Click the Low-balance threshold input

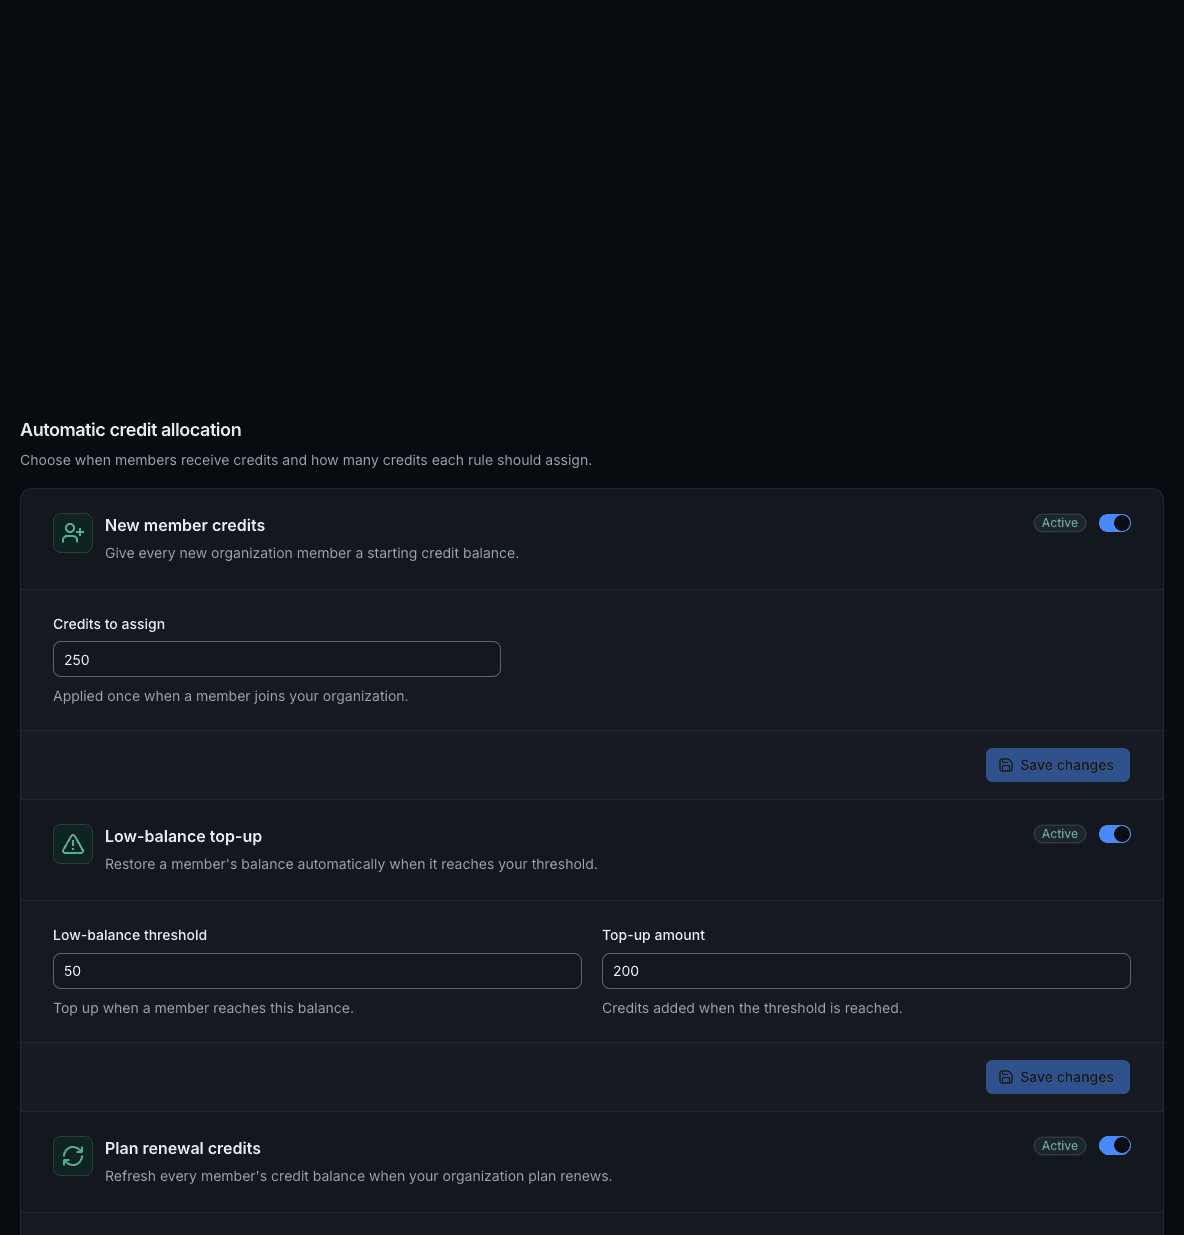point(317,971)
